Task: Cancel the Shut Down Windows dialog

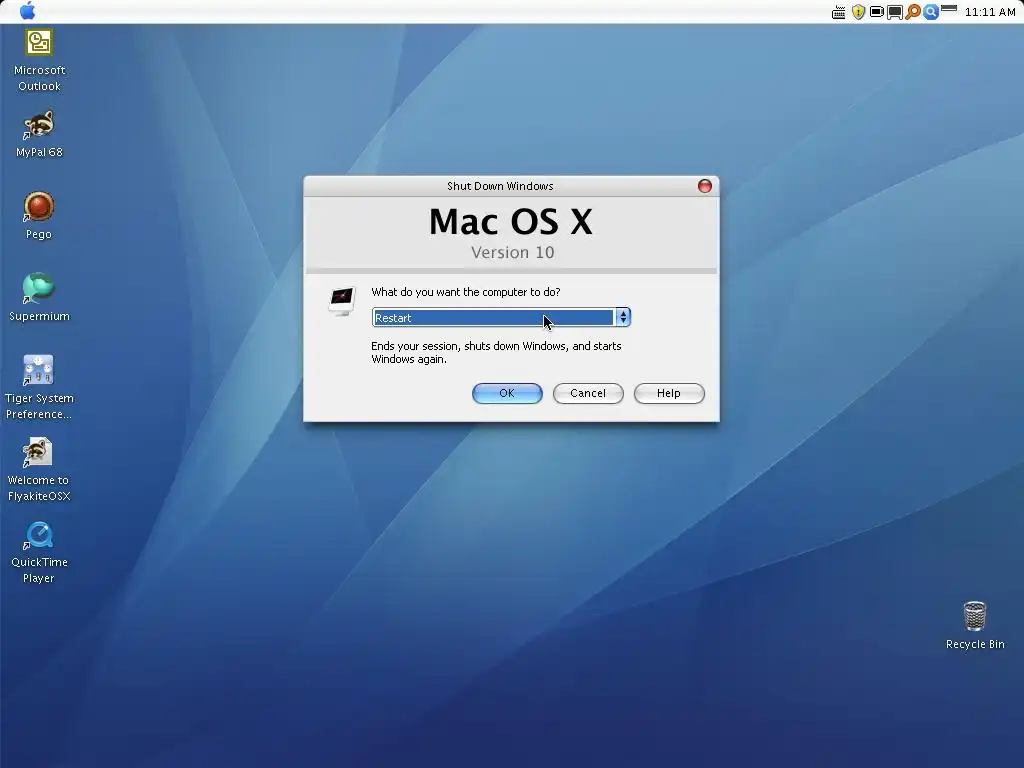Action: click(588, 393)
